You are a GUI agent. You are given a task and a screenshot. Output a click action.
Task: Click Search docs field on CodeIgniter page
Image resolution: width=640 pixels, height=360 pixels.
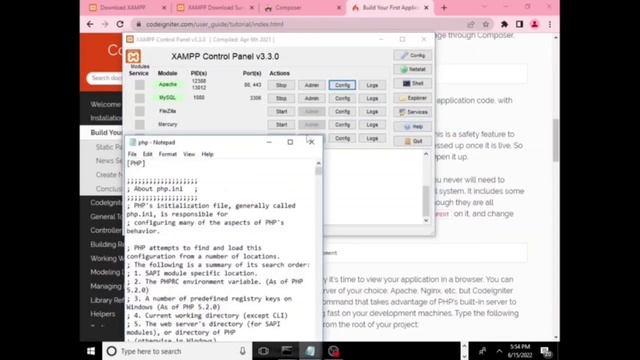(105, 78)
